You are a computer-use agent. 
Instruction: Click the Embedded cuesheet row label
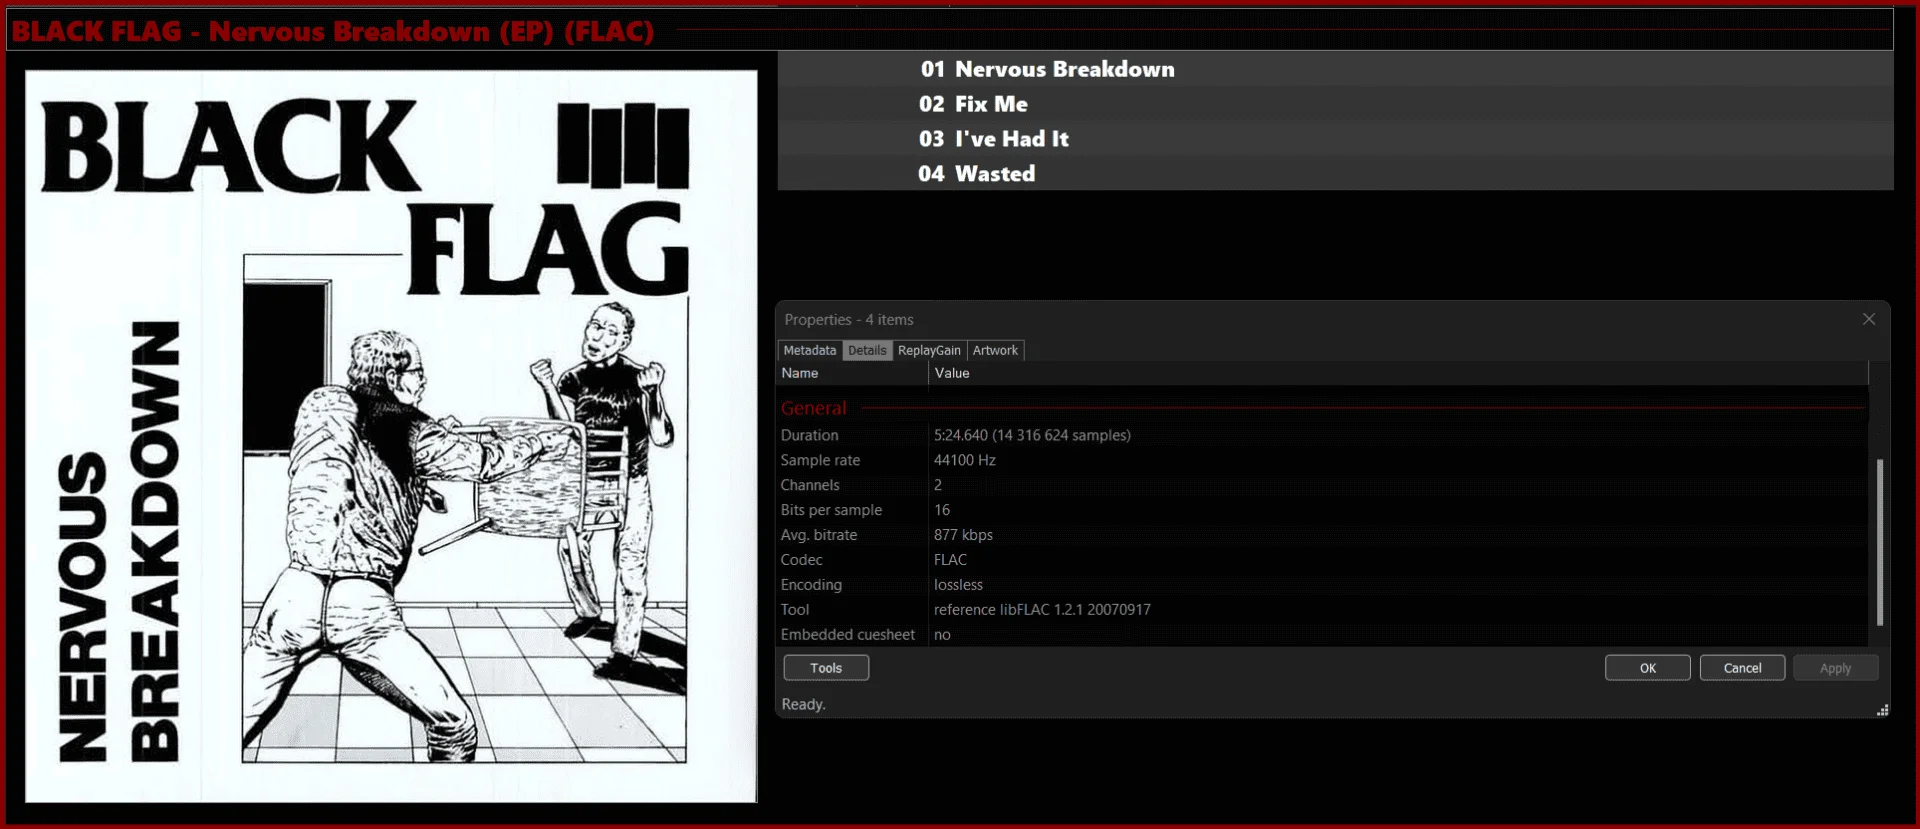click(x=848, y=635)
